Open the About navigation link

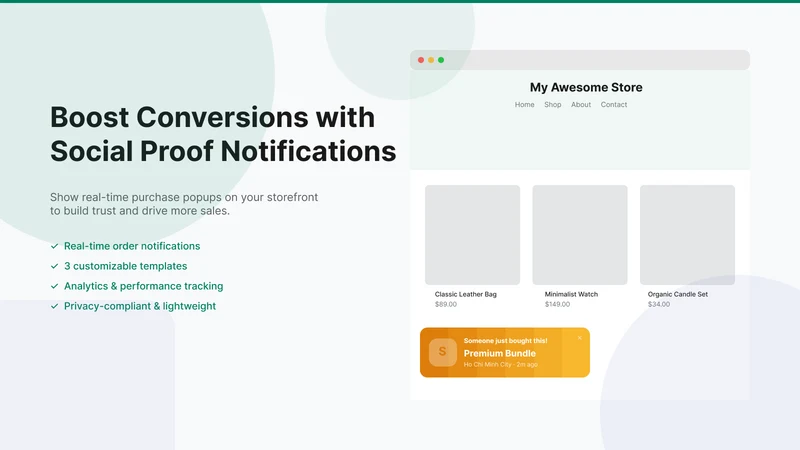click(x=581, y=105)
